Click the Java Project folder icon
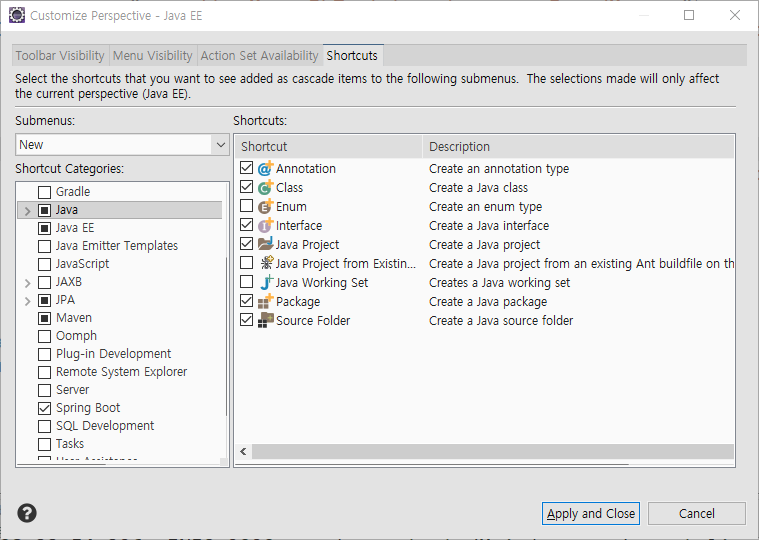This screenshot has width=759, height=540. (265, 244)
